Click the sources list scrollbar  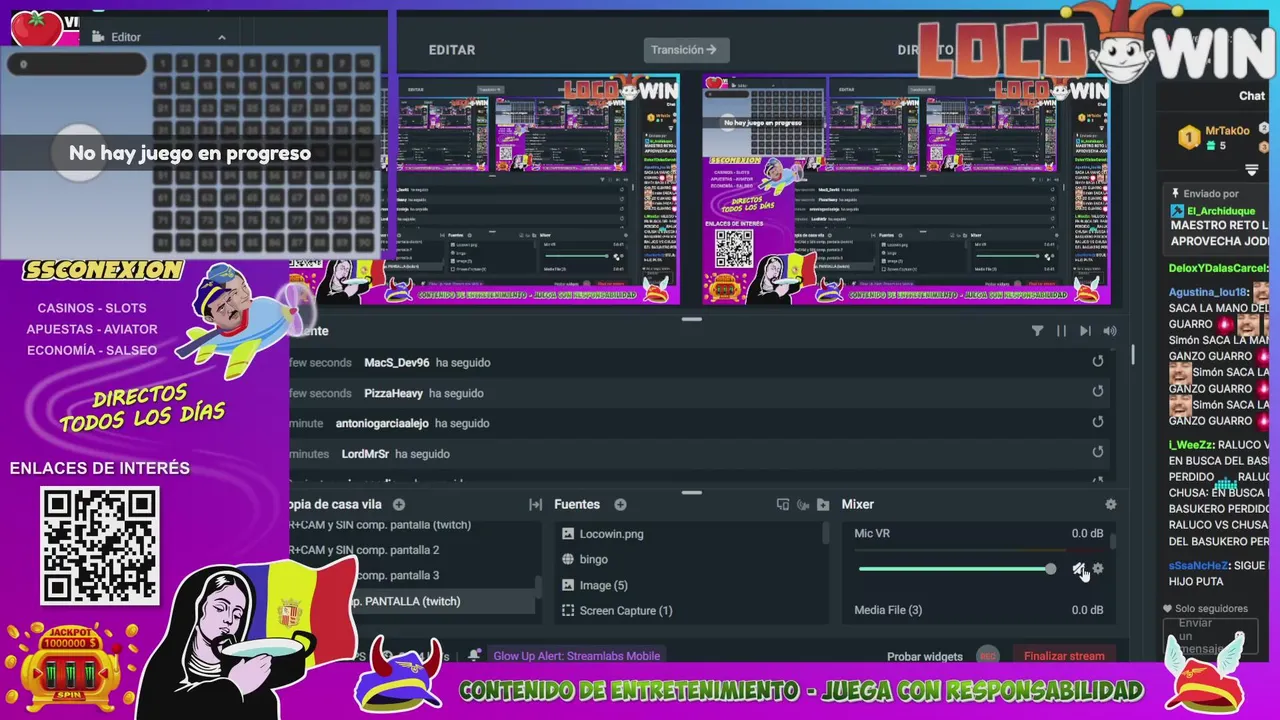click(x=826, y=533)
